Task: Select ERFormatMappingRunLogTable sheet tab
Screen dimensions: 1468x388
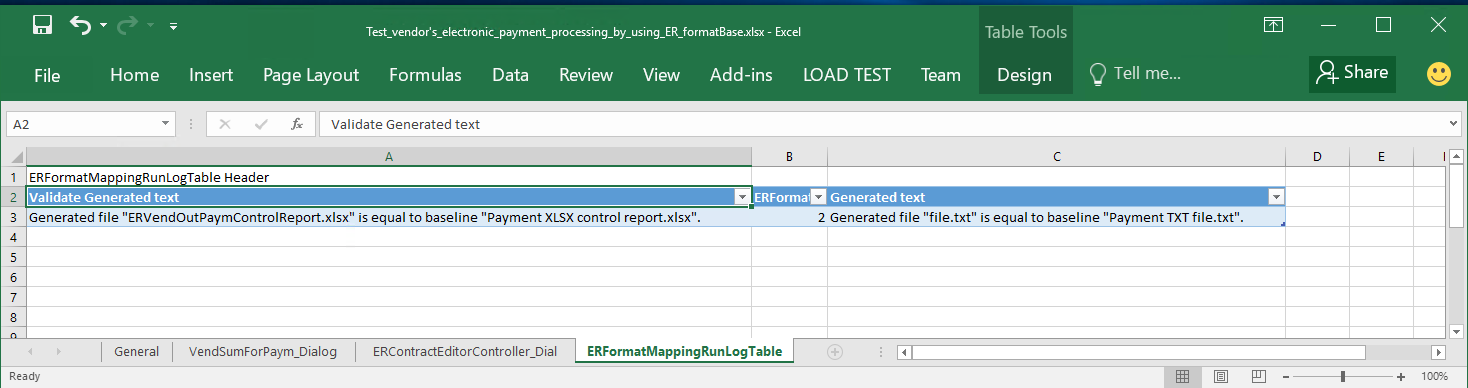Action: 685,351
